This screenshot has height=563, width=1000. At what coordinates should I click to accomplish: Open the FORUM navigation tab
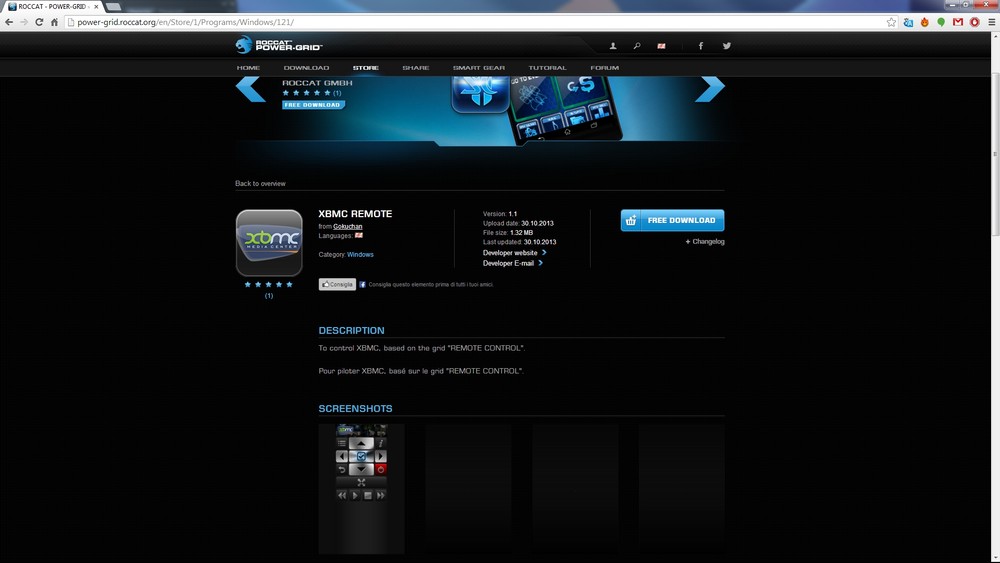coord(604,68)
